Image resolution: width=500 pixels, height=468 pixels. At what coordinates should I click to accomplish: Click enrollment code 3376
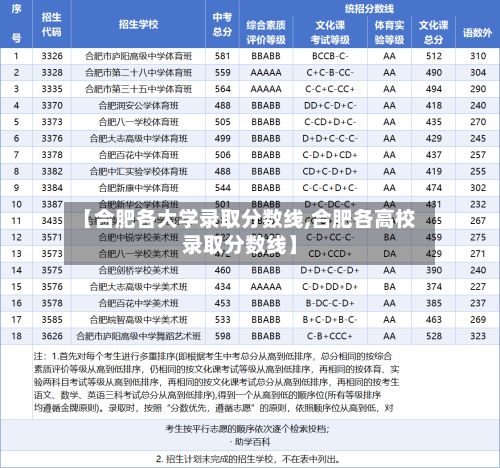point(52,138)
